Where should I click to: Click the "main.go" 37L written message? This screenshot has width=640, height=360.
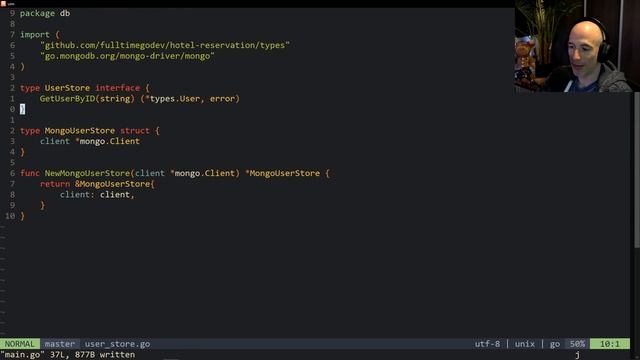click(x=68, y=355)
